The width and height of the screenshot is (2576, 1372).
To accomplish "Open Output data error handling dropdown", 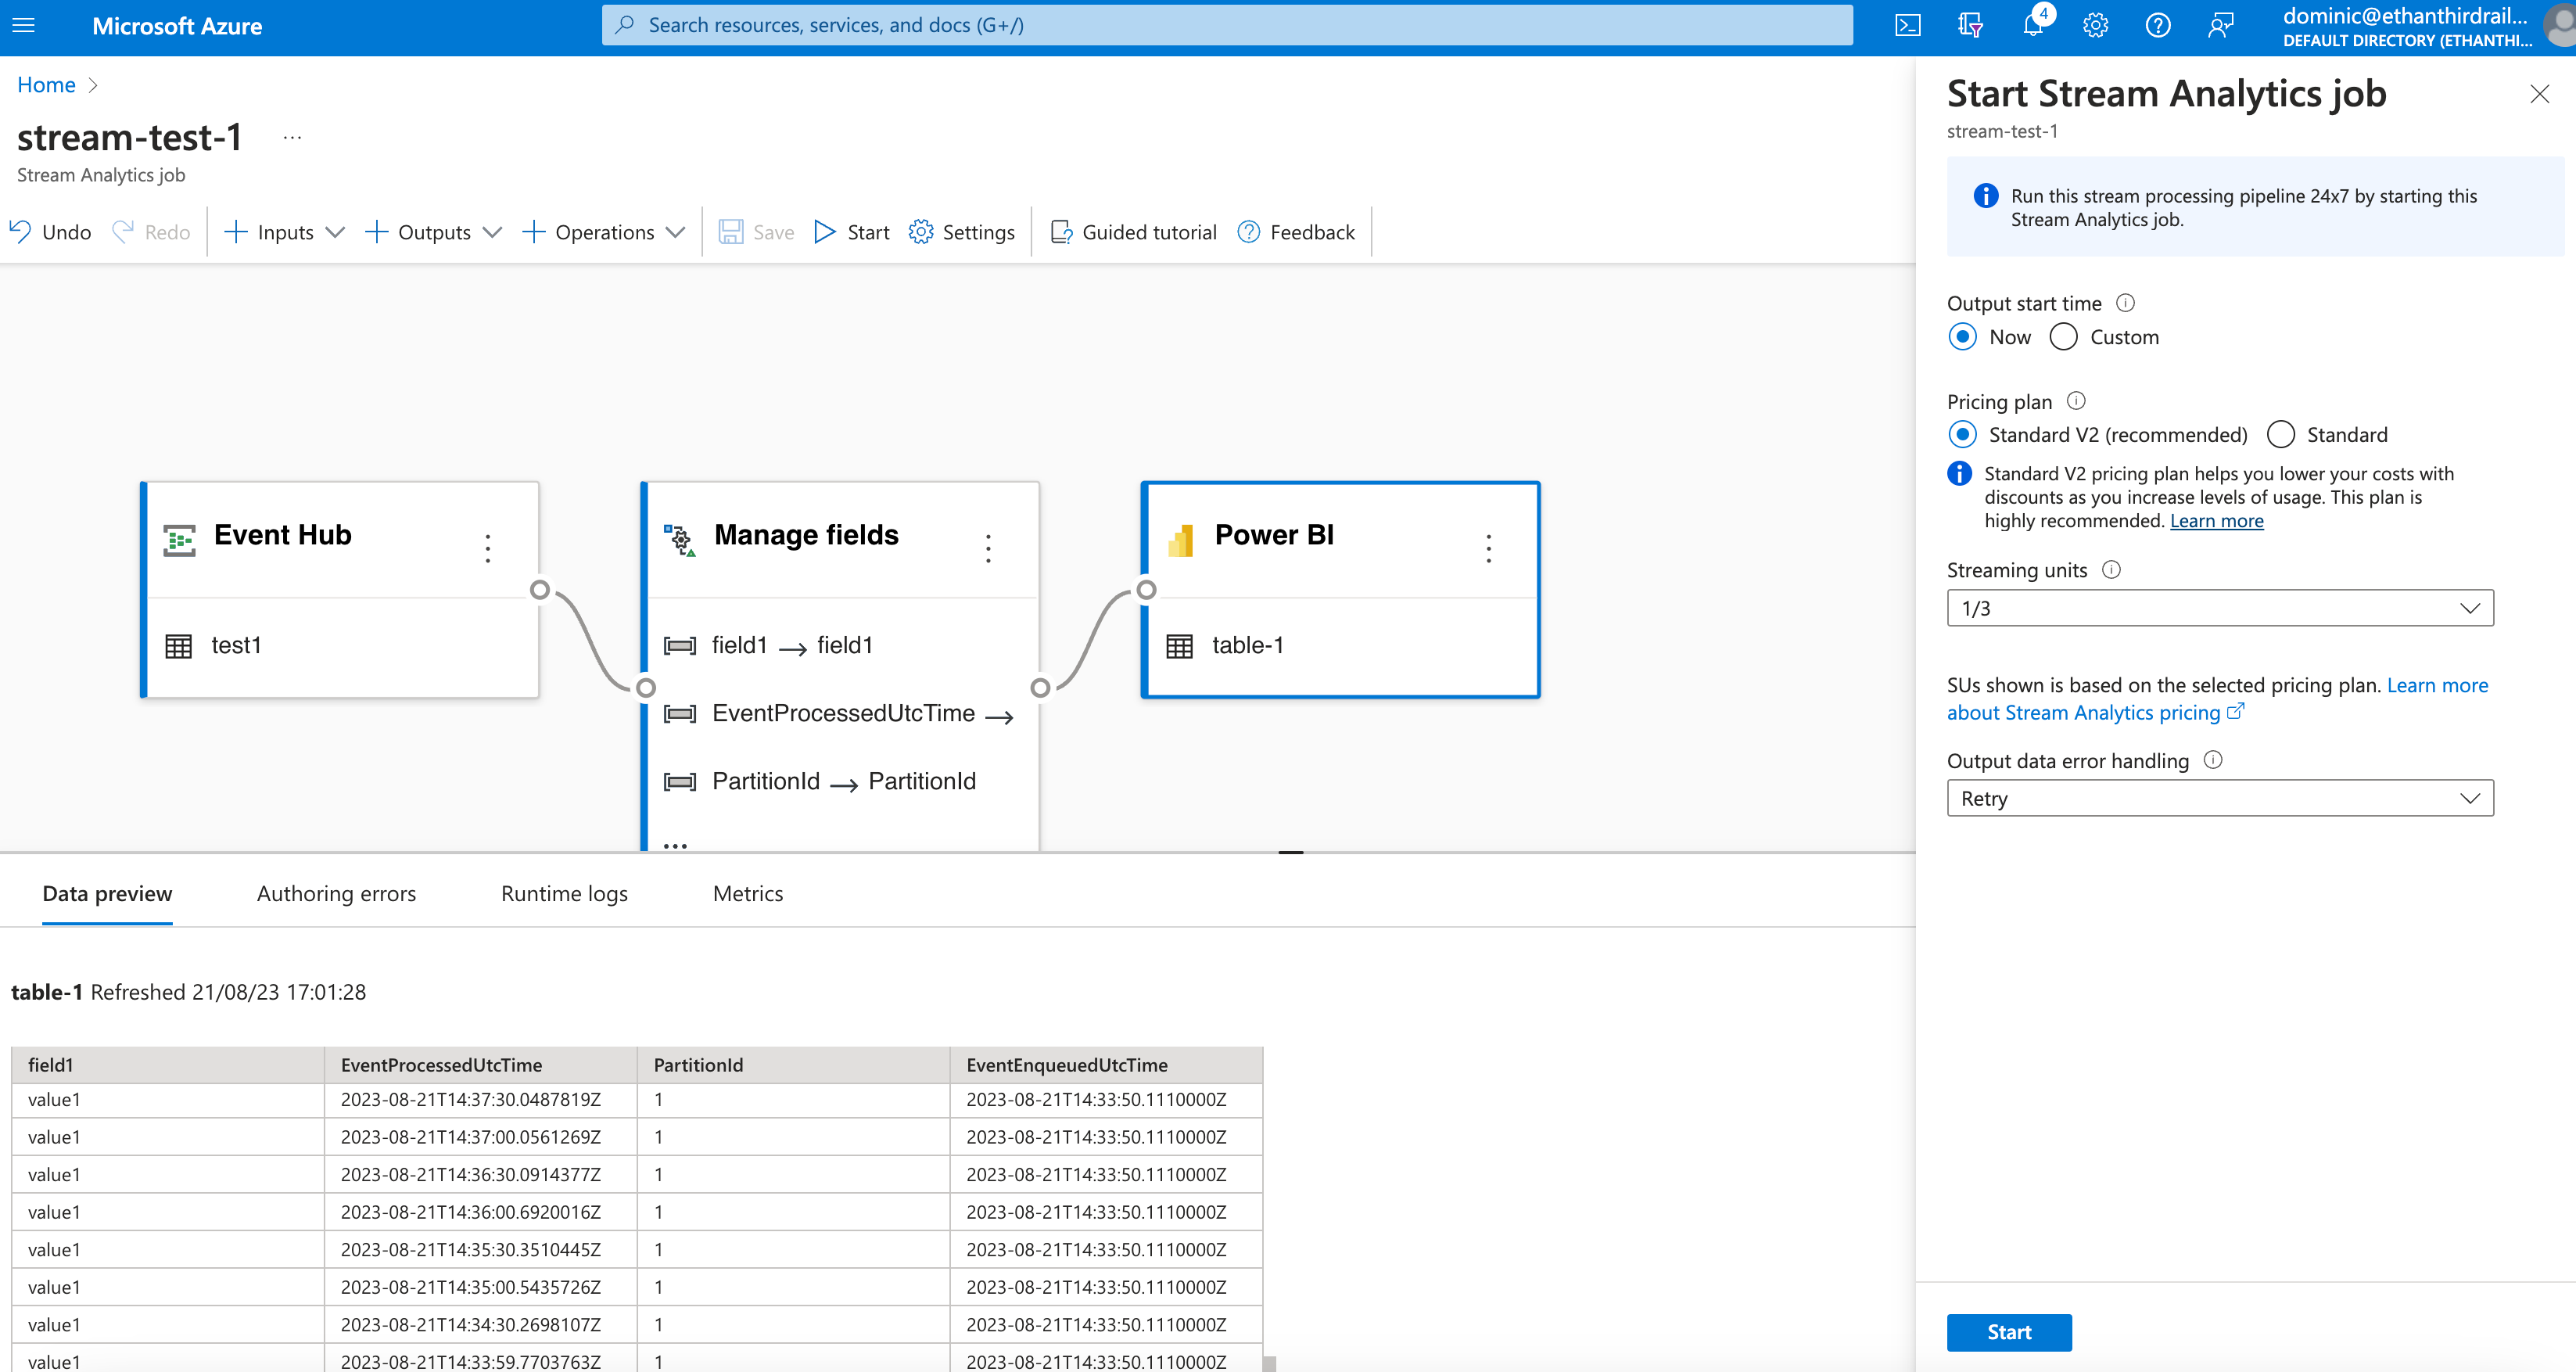I will [2219, 797].
